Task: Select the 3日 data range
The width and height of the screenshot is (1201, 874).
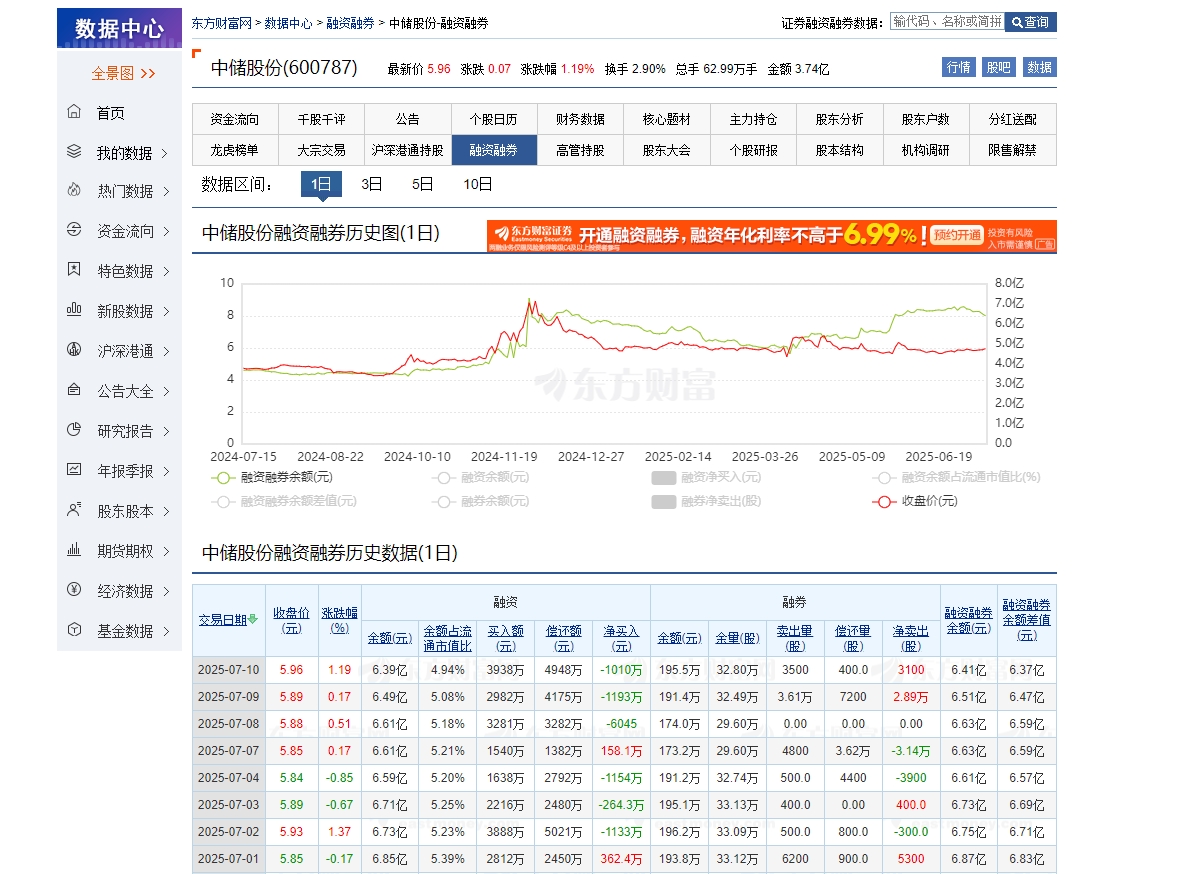Action: (372, 184)
